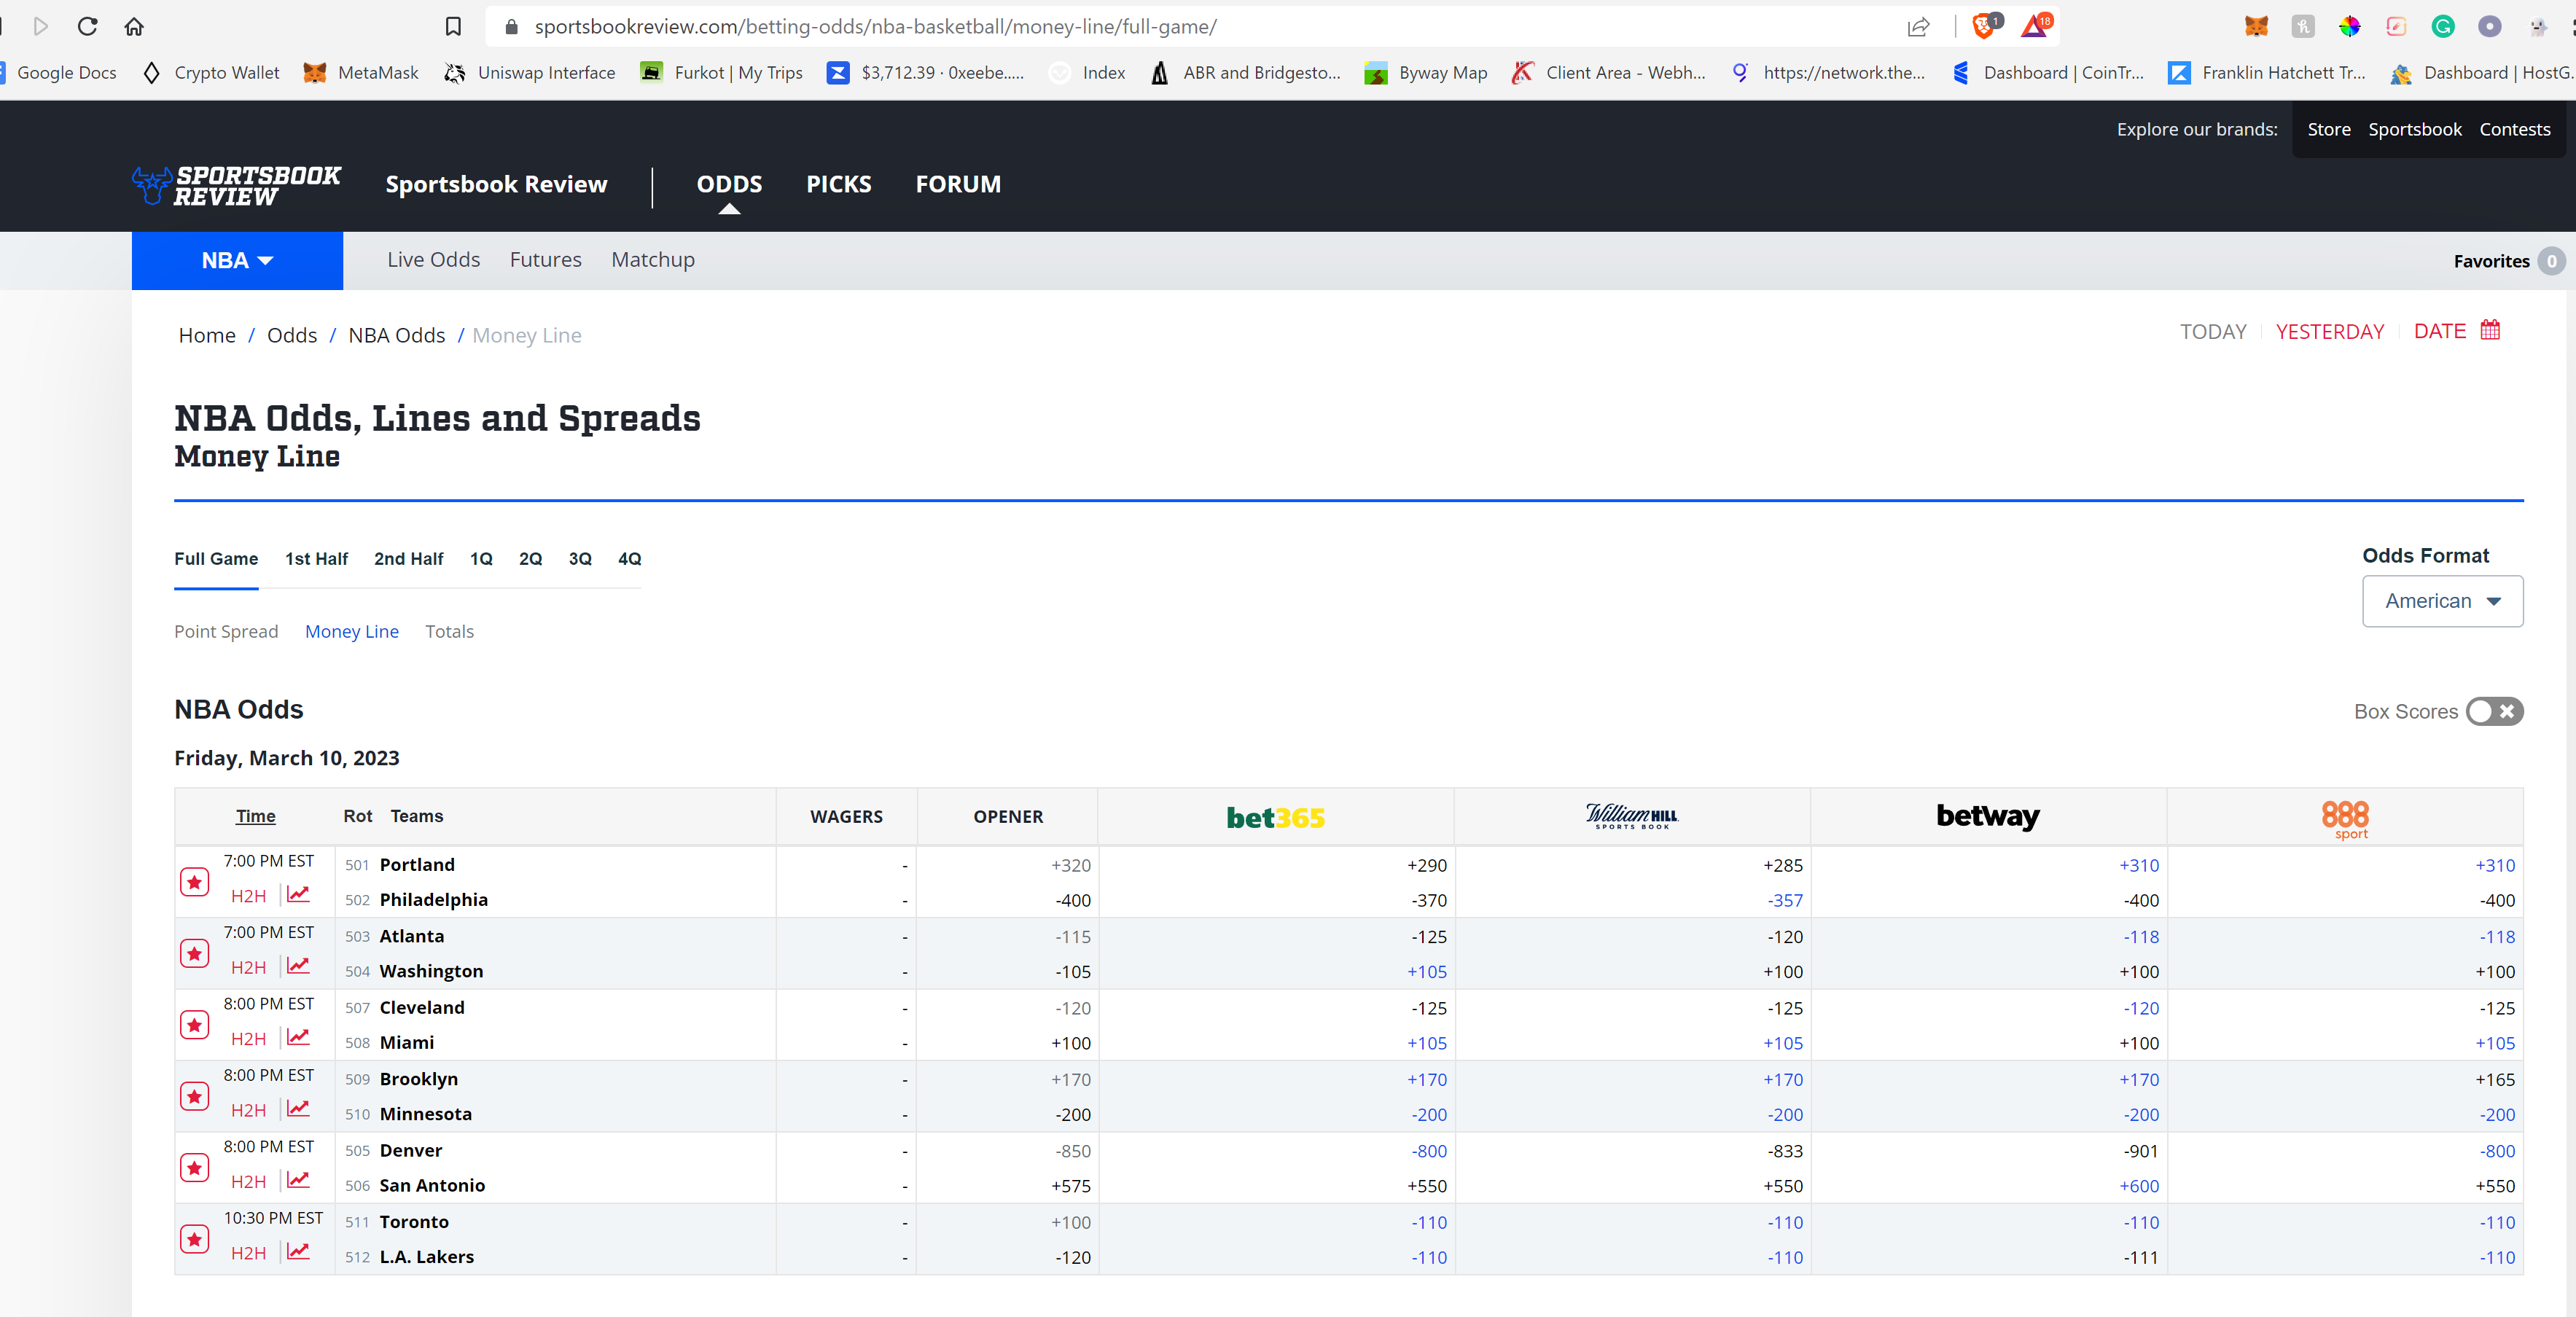Open the ODDS main menu
Viewport: 2576px width, 1317px height.
click(x=729, y=184)
